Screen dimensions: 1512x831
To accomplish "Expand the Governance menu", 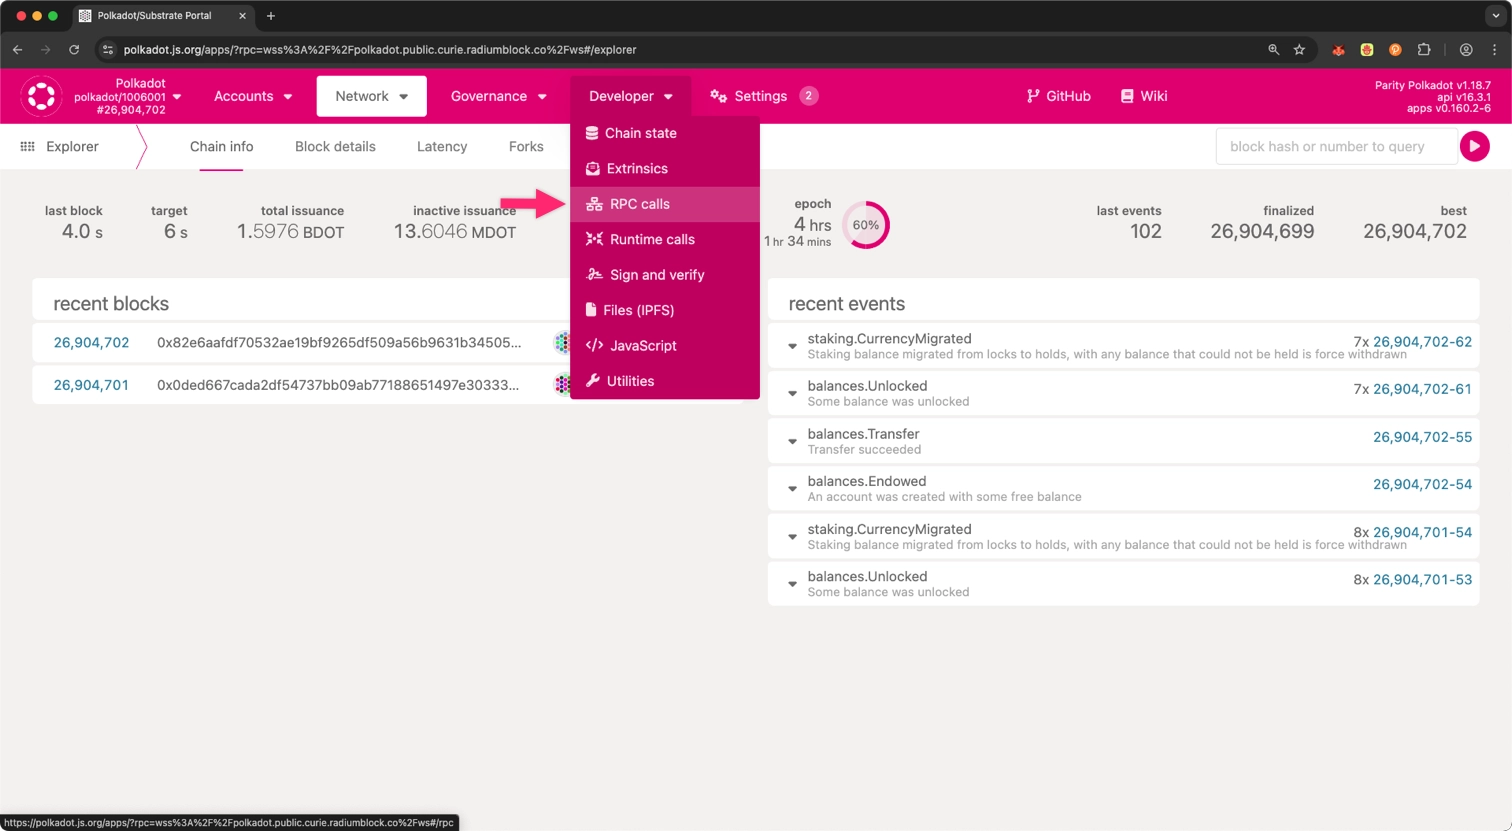I will pos(499,96).
